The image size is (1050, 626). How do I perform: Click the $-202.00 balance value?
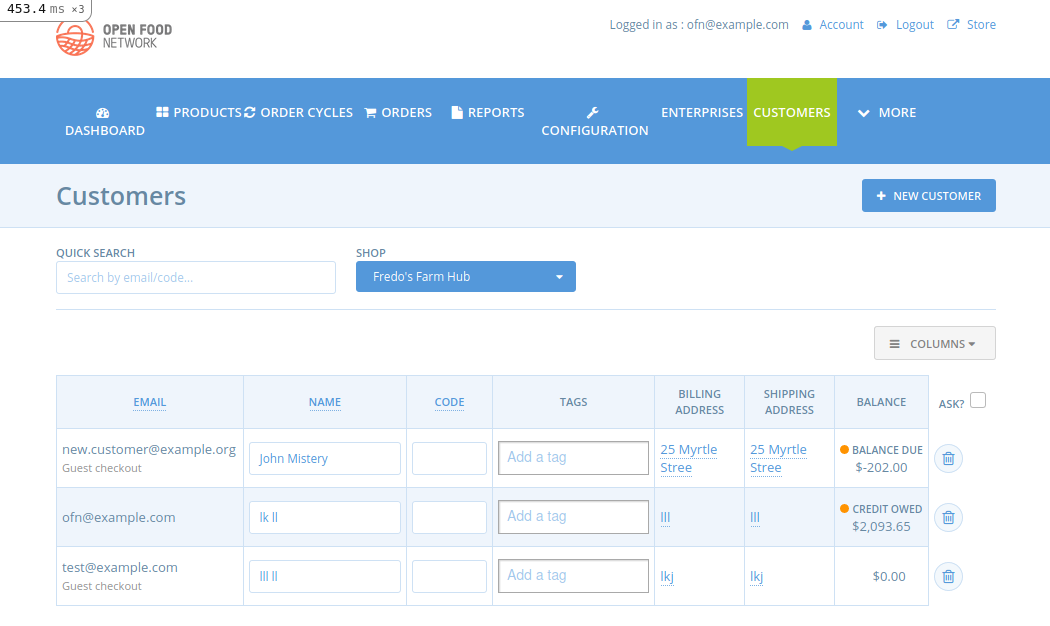pyautogui.click(x=881, y=468)
